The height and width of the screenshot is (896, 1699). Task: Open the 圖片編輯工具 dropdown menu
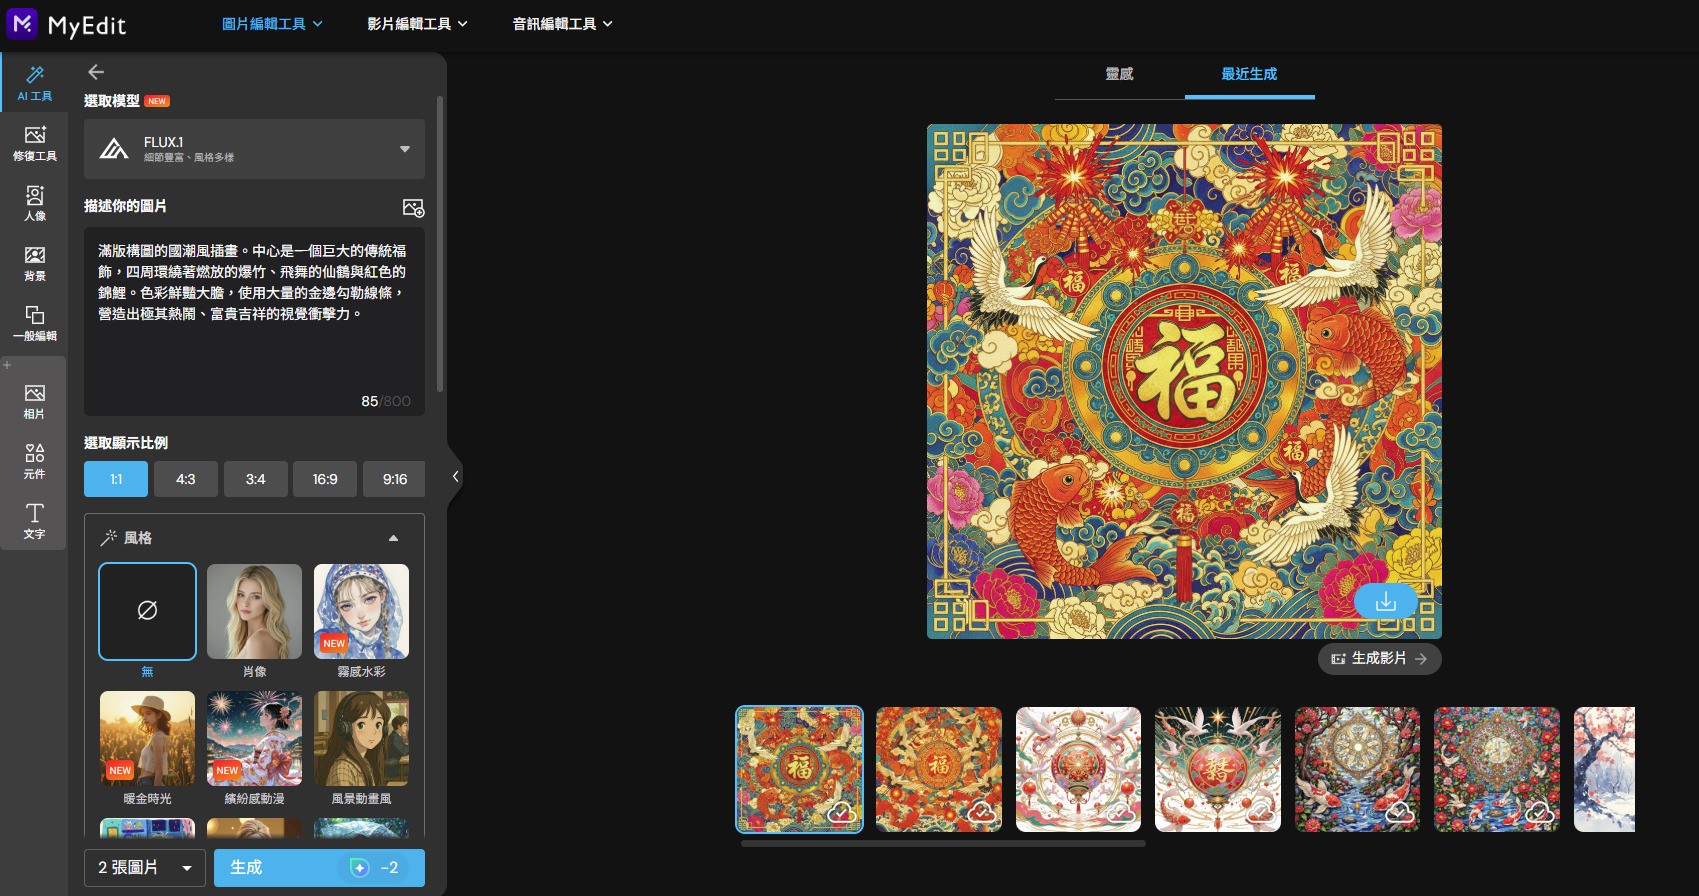click(272, 24)
